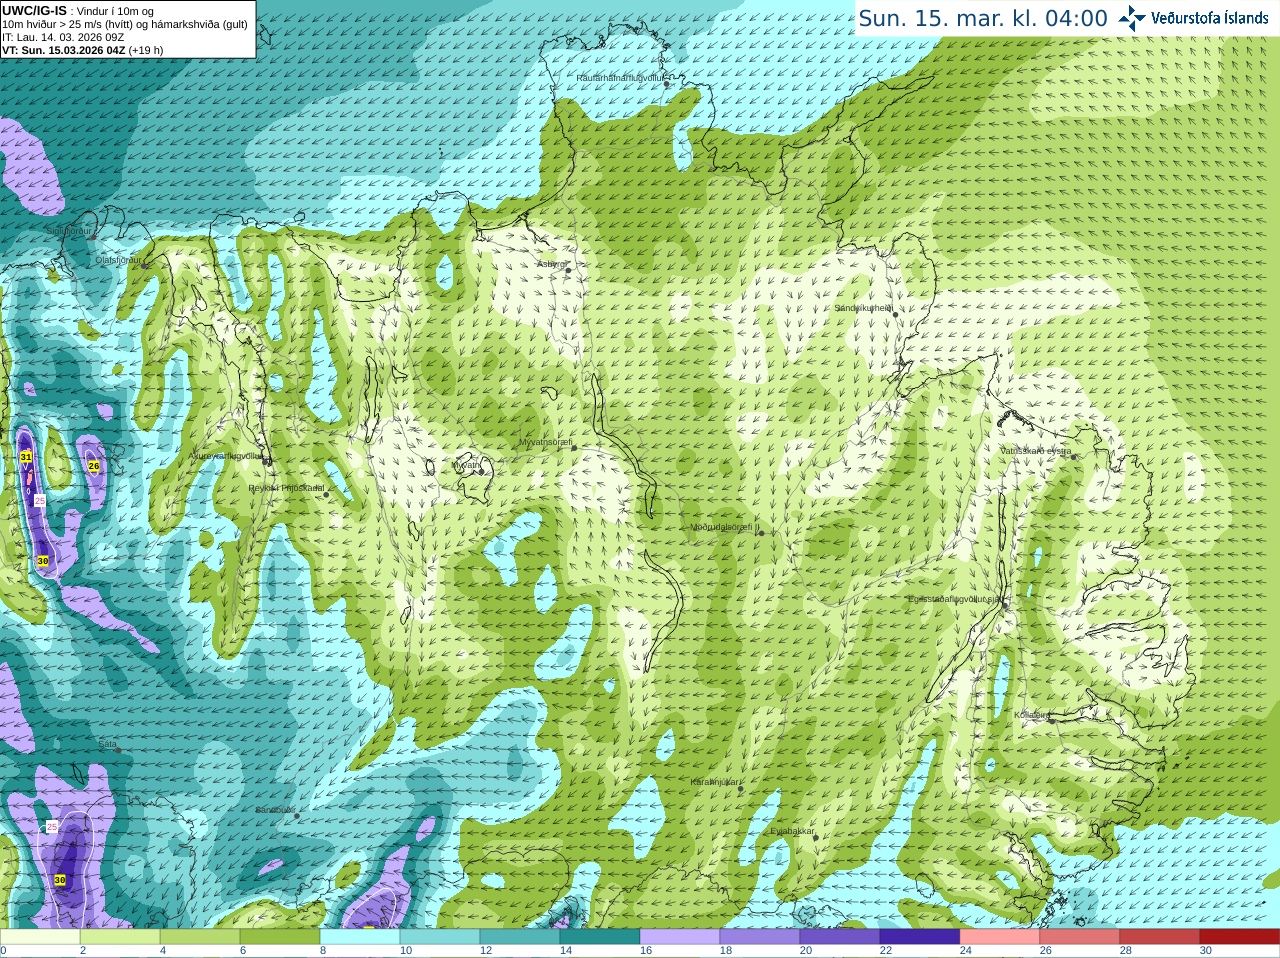
Task: Pick the 28–30 m/s red legend swatch
Action: coord(1160,937)
